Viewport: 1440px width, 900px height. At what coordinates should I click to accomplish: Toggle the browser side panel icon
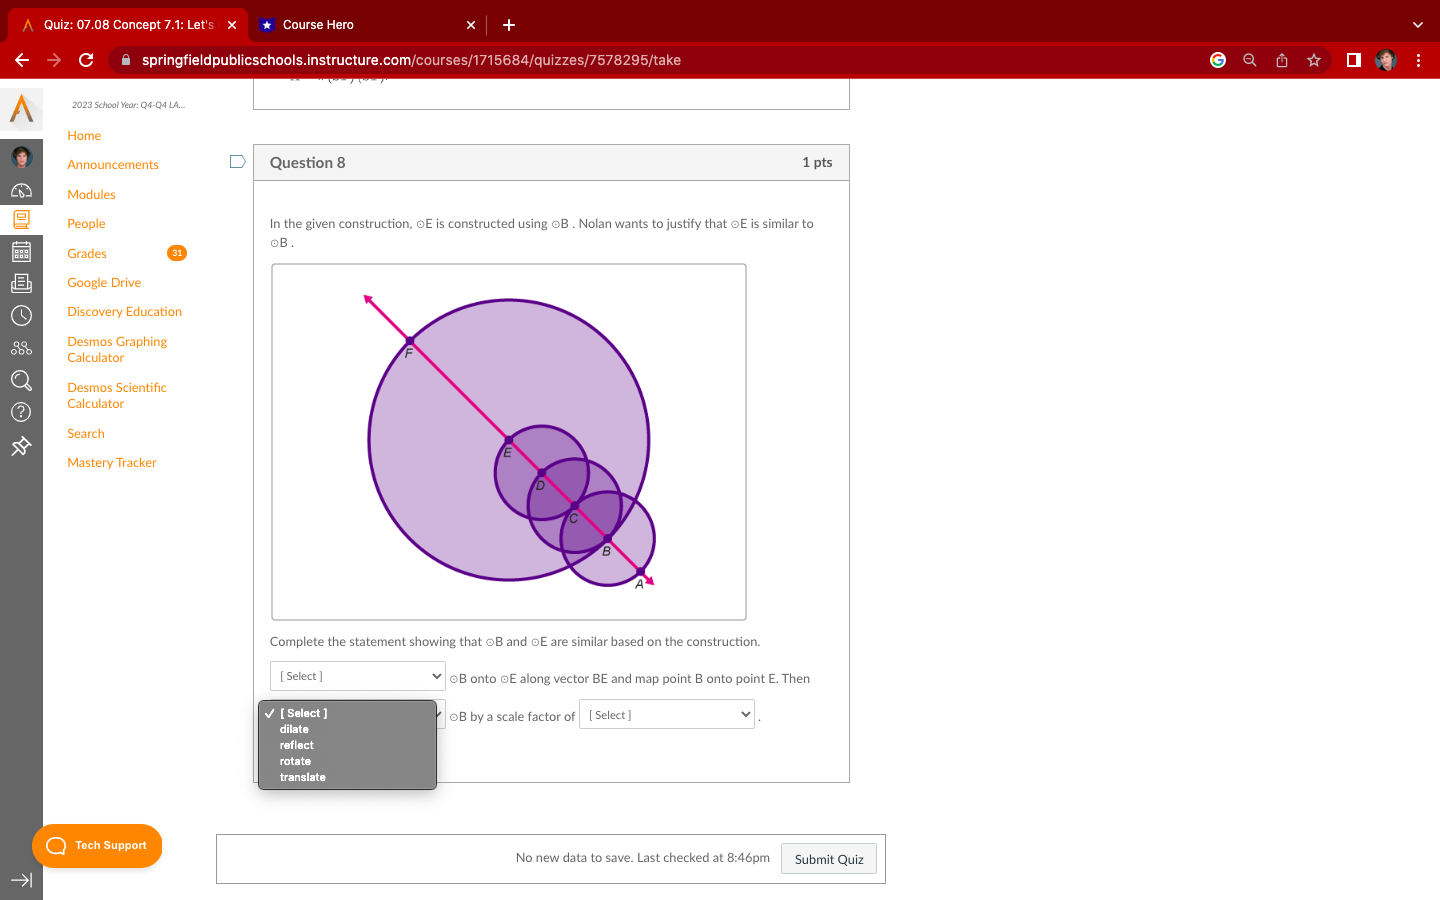coord(1354,60)
